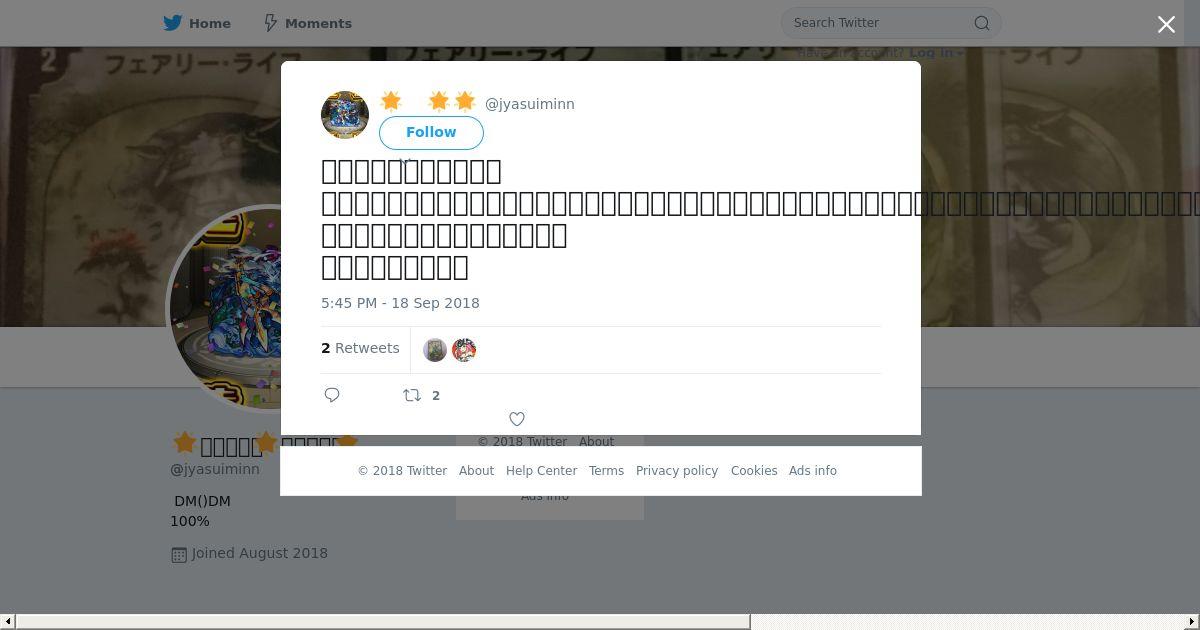Open the tweet options chevron below Follow
This screenshot has width=1200, height=630.
pos(405,160)
